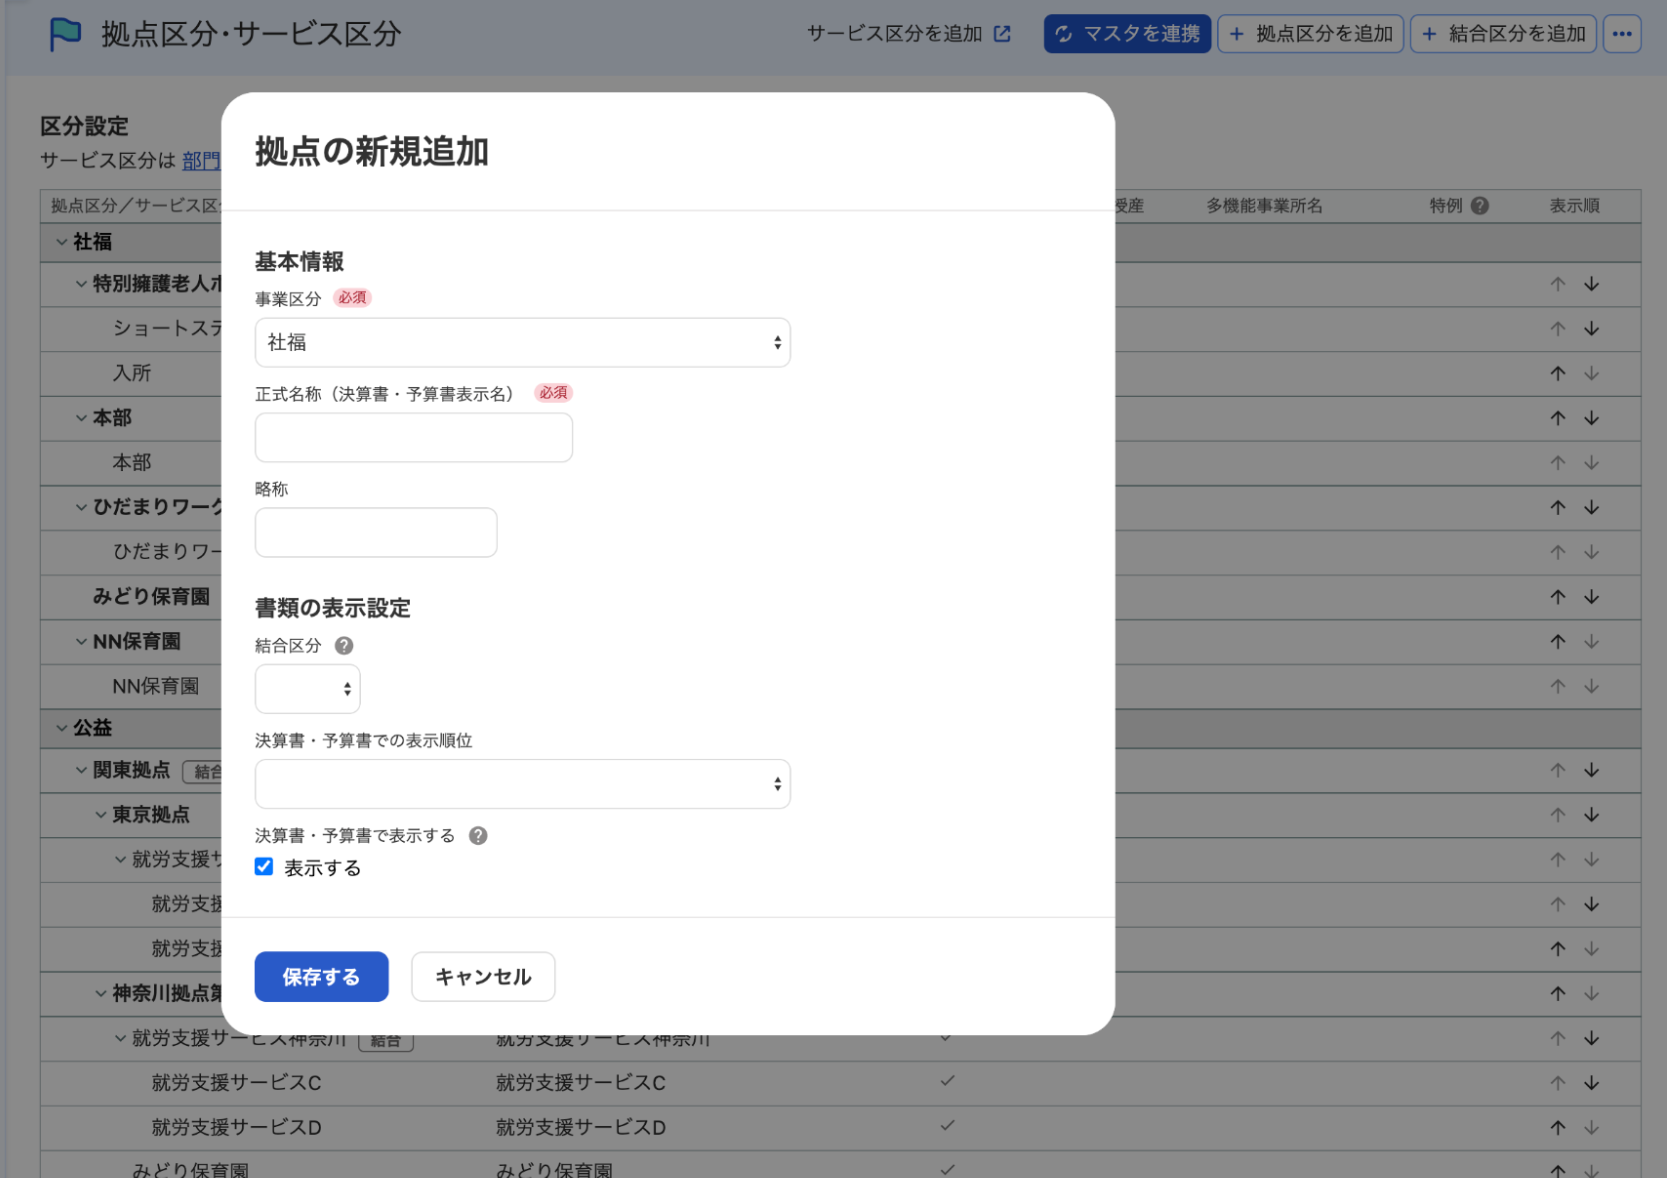This screenshot has height=1178, width=1667.
Task: Click the 多機能事業所名 column header
Action: coord(1264,206)
